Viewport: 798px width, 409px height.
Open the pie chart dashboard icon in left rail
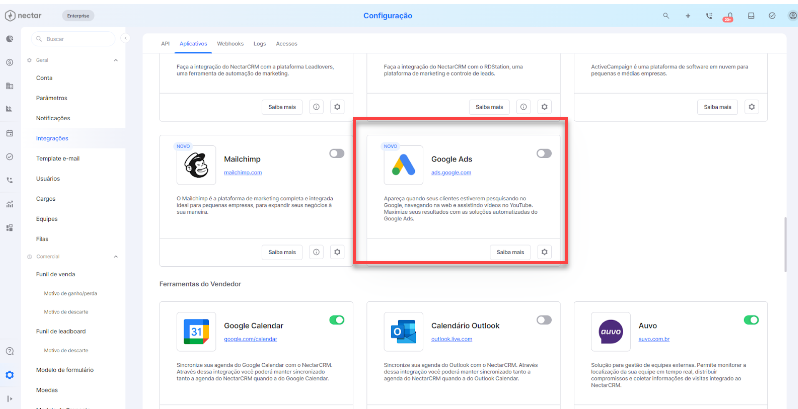pyautogui.click(x=10, y=39)
